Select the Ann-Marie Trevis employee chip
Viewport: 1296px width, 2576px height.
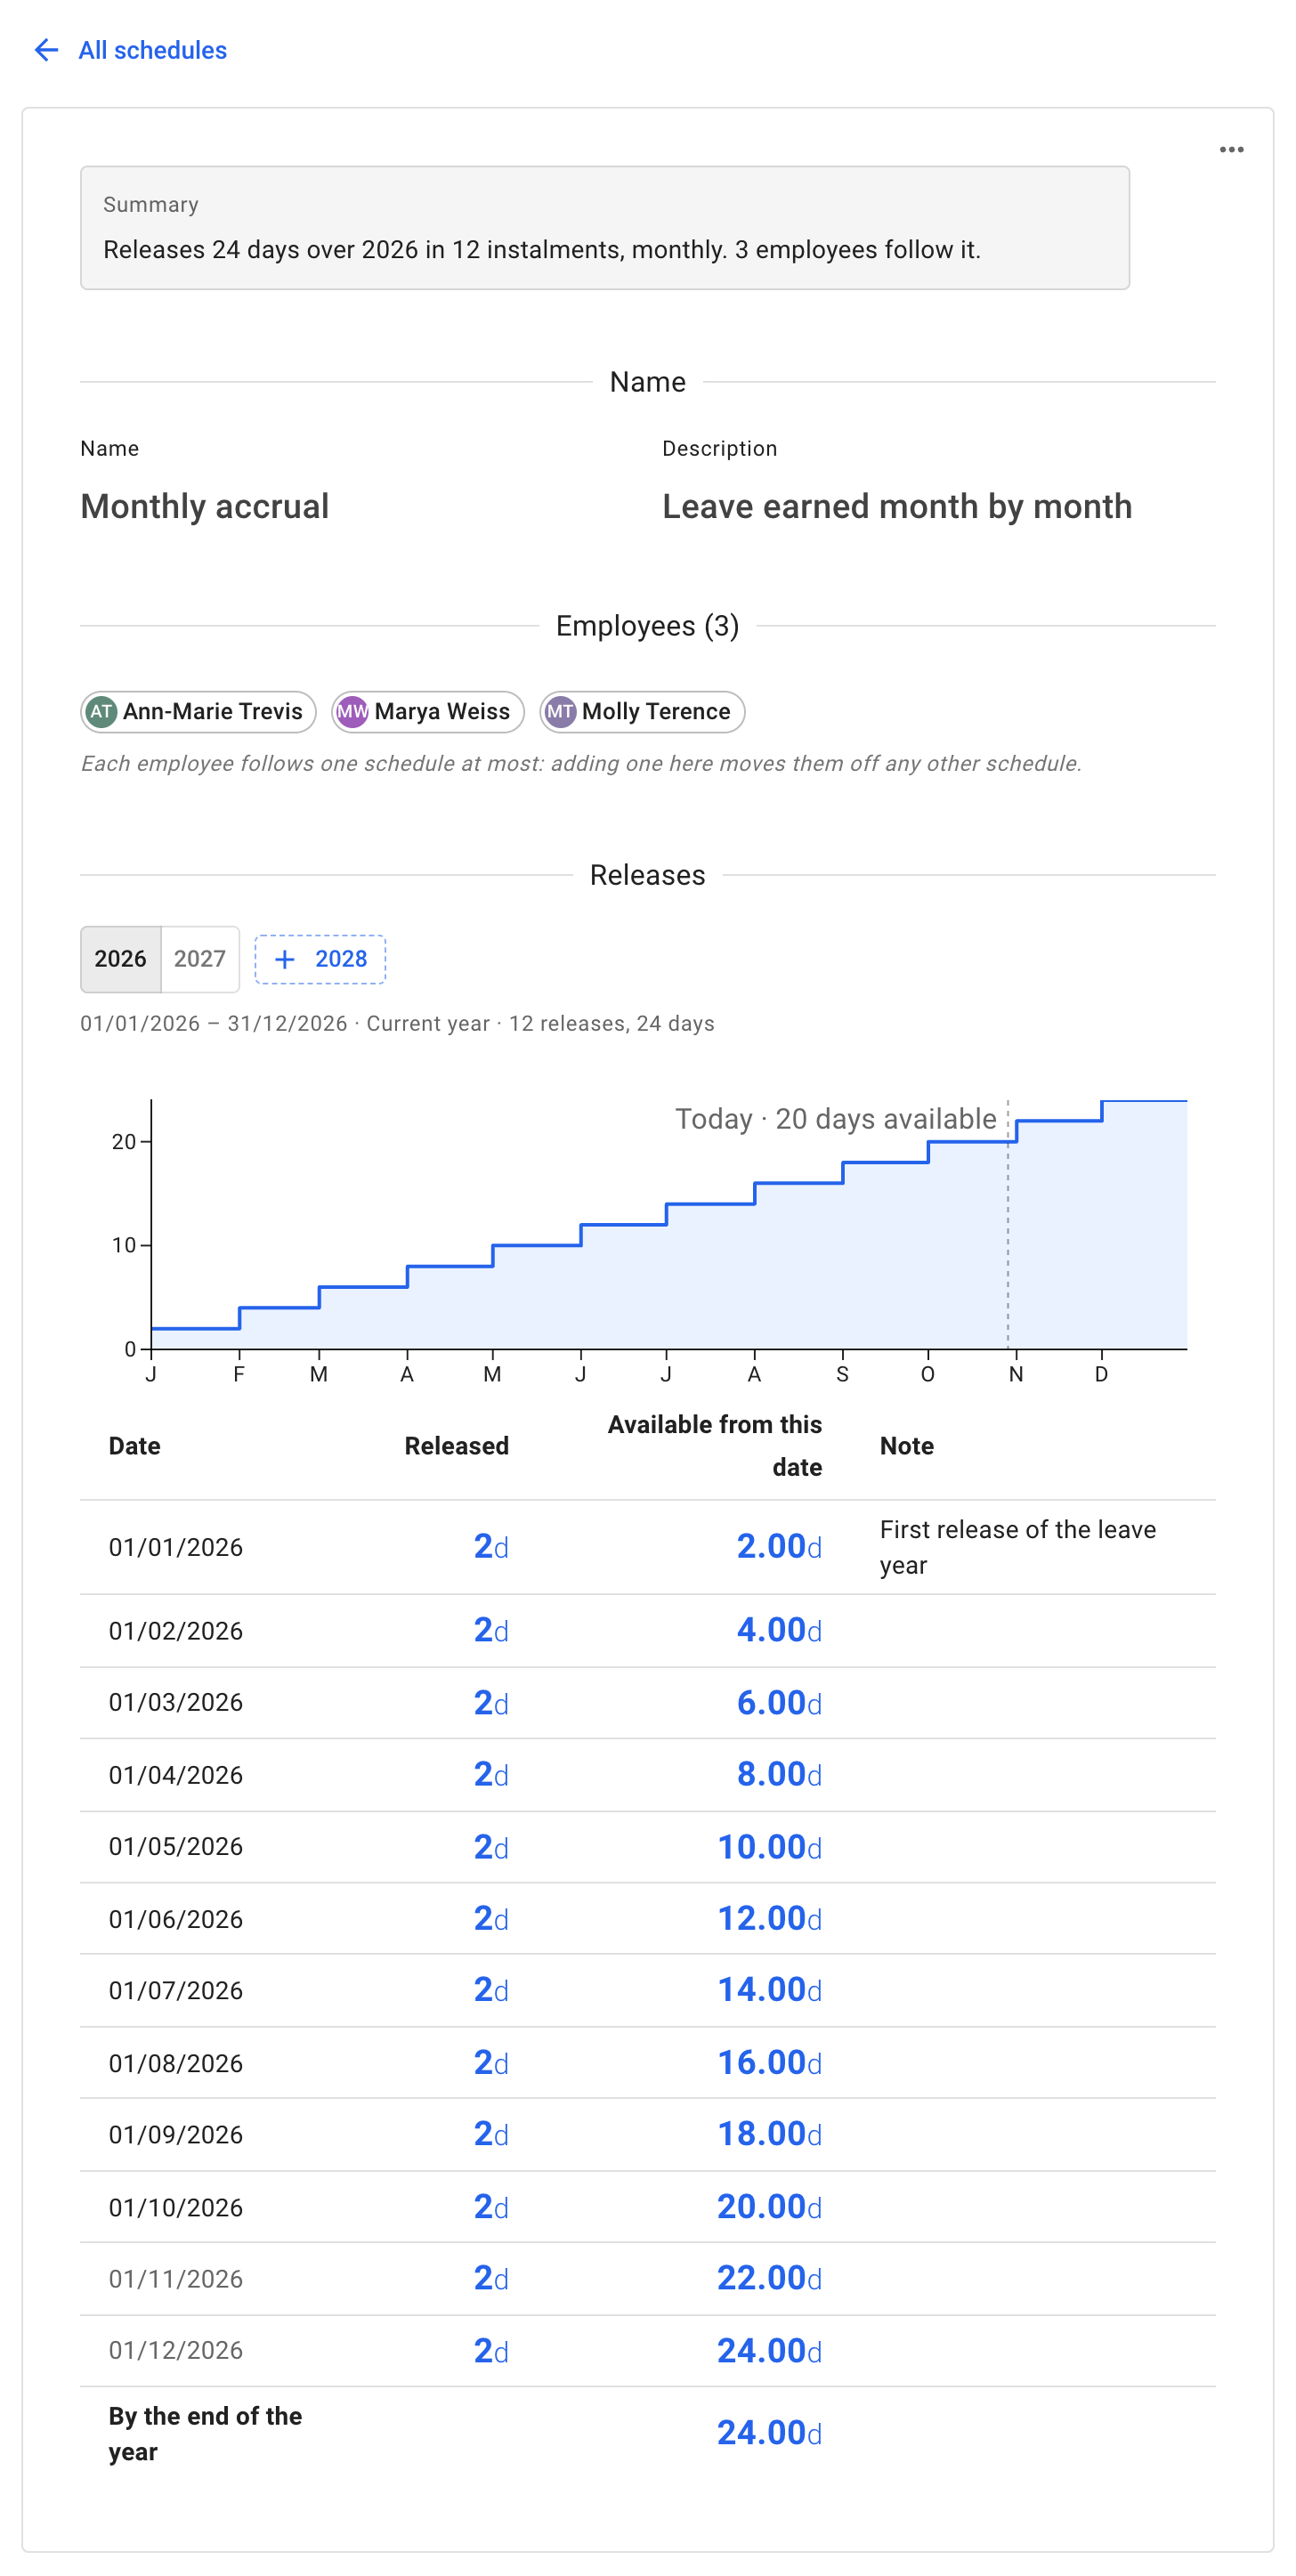click(x=198, y=712)
